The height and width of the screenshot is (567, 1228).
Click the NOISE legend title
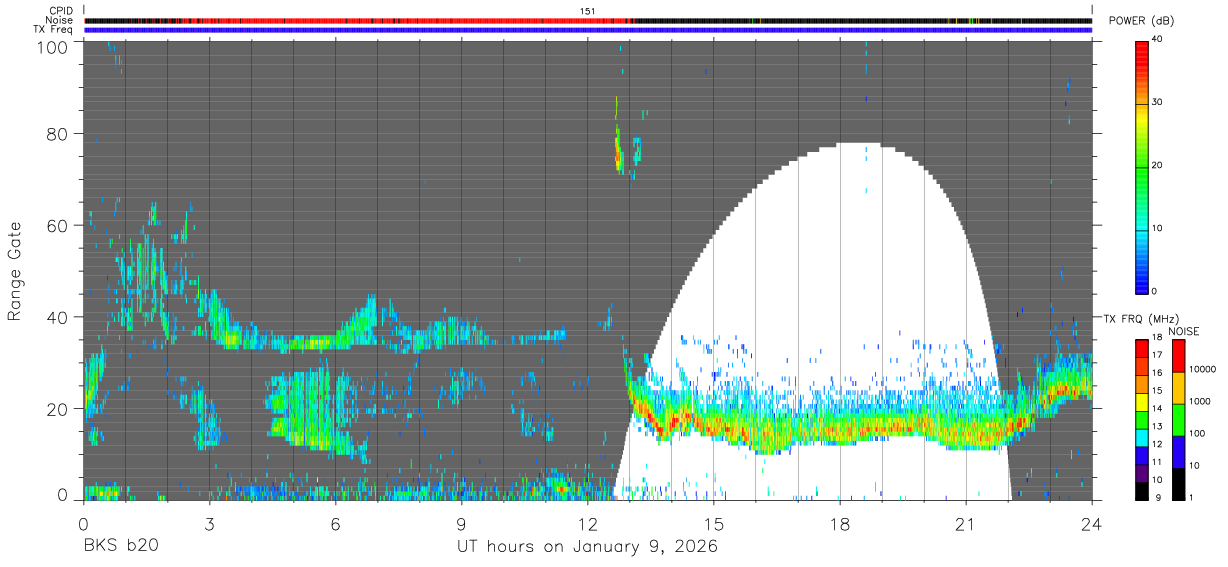click(1183, 331)
